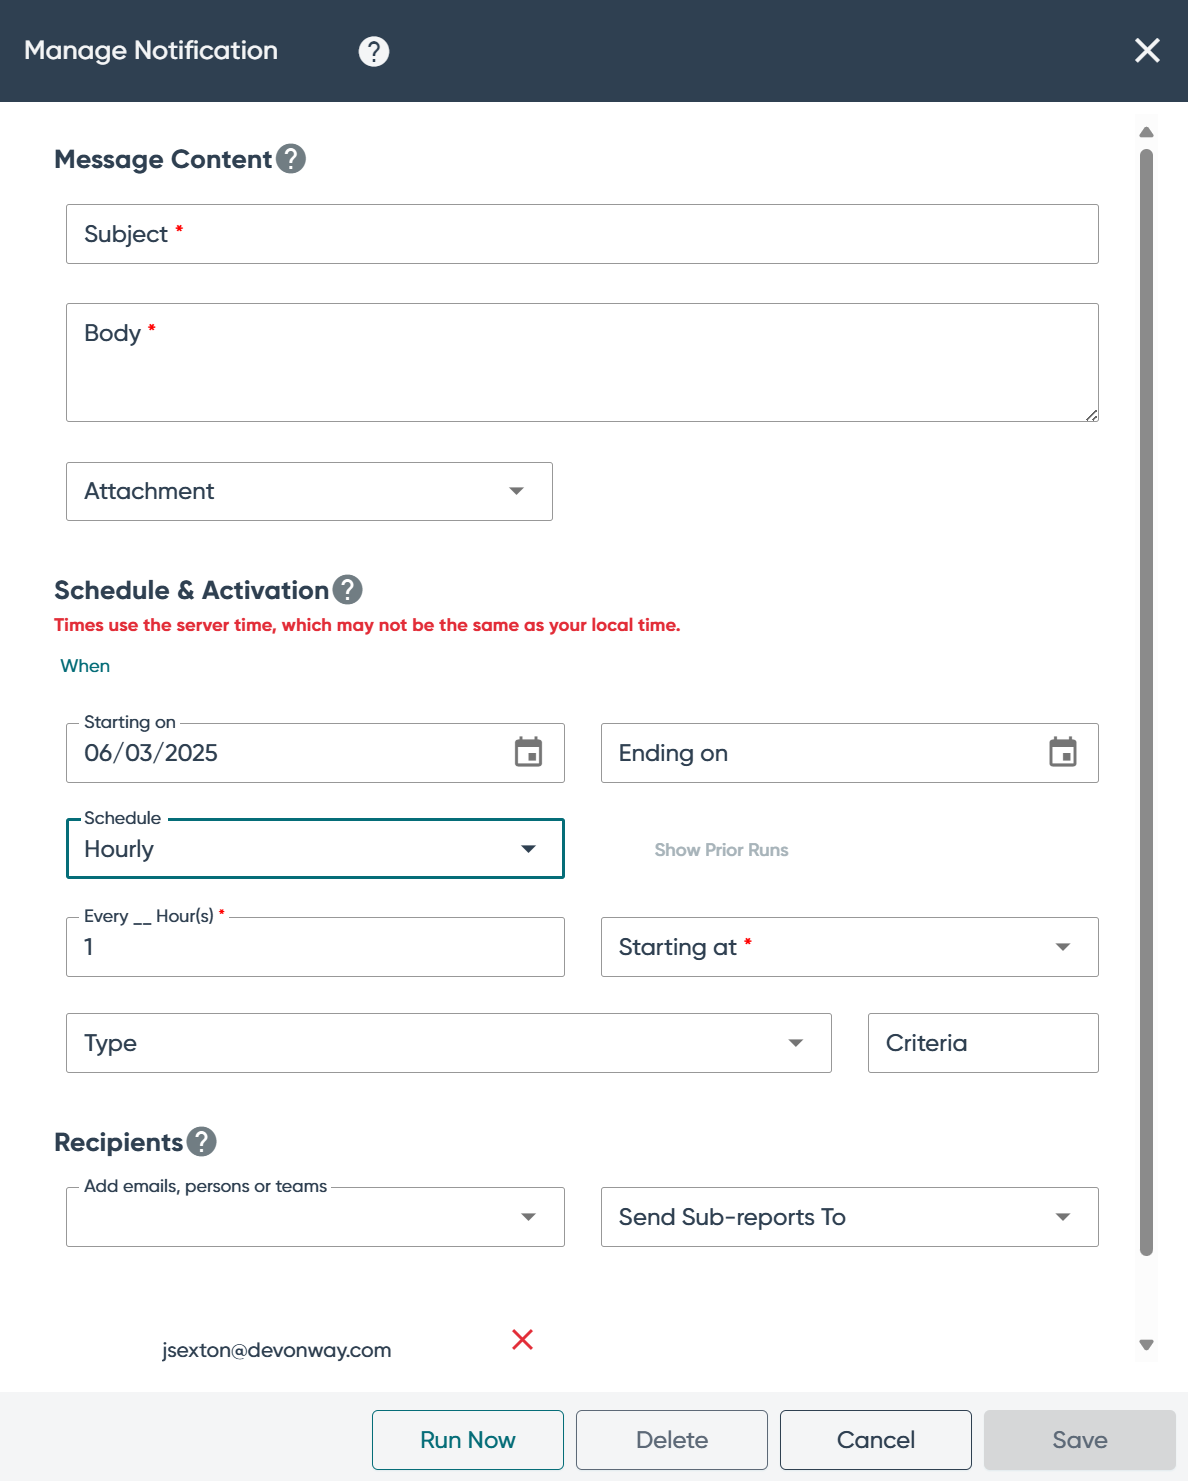Click the scrollbar down arrow
This screenshot has height=1481, width=1188.
(x=1147, y=1345)
